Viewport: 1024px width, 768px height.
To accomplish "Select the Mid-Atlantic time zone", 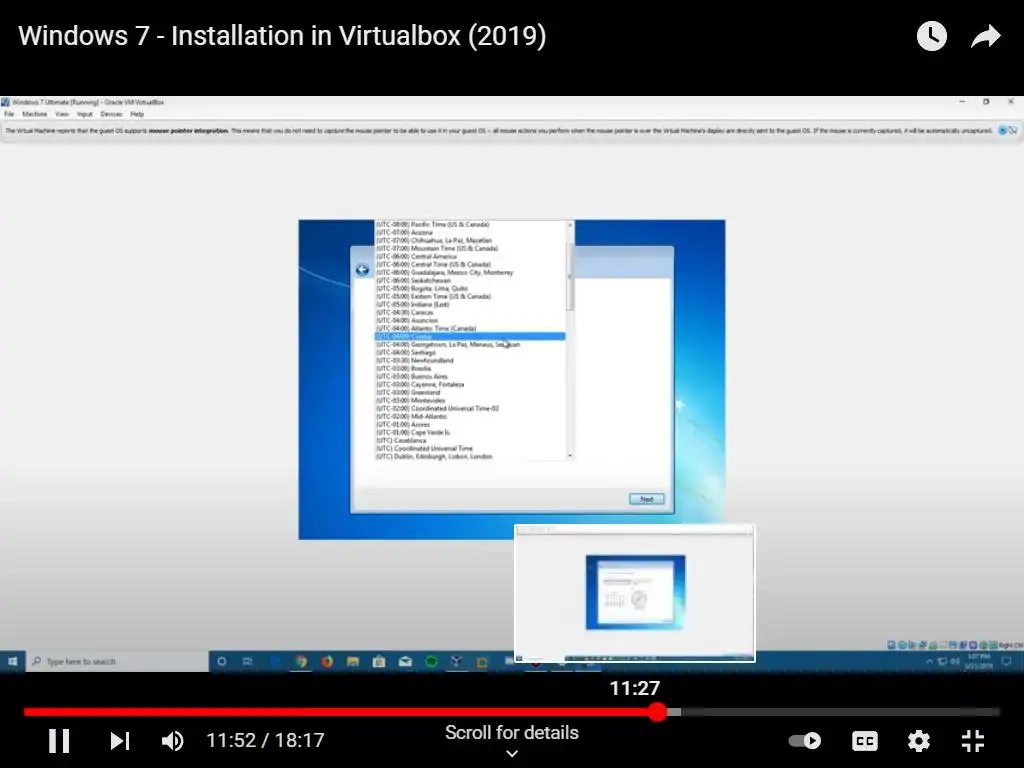I will tap(470, 416).
